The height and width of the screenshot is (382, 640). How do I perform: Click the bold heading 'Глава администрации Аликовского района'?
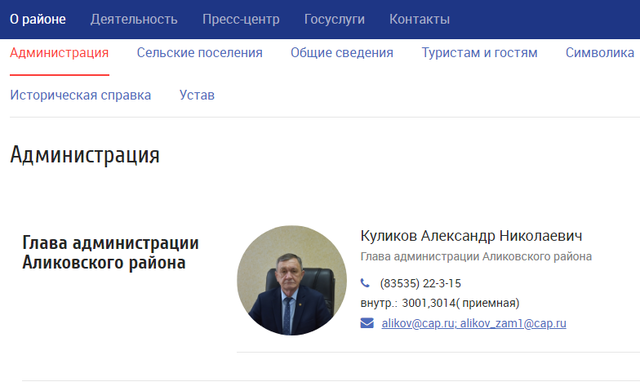pyautogui.click(x=110, y=253)
